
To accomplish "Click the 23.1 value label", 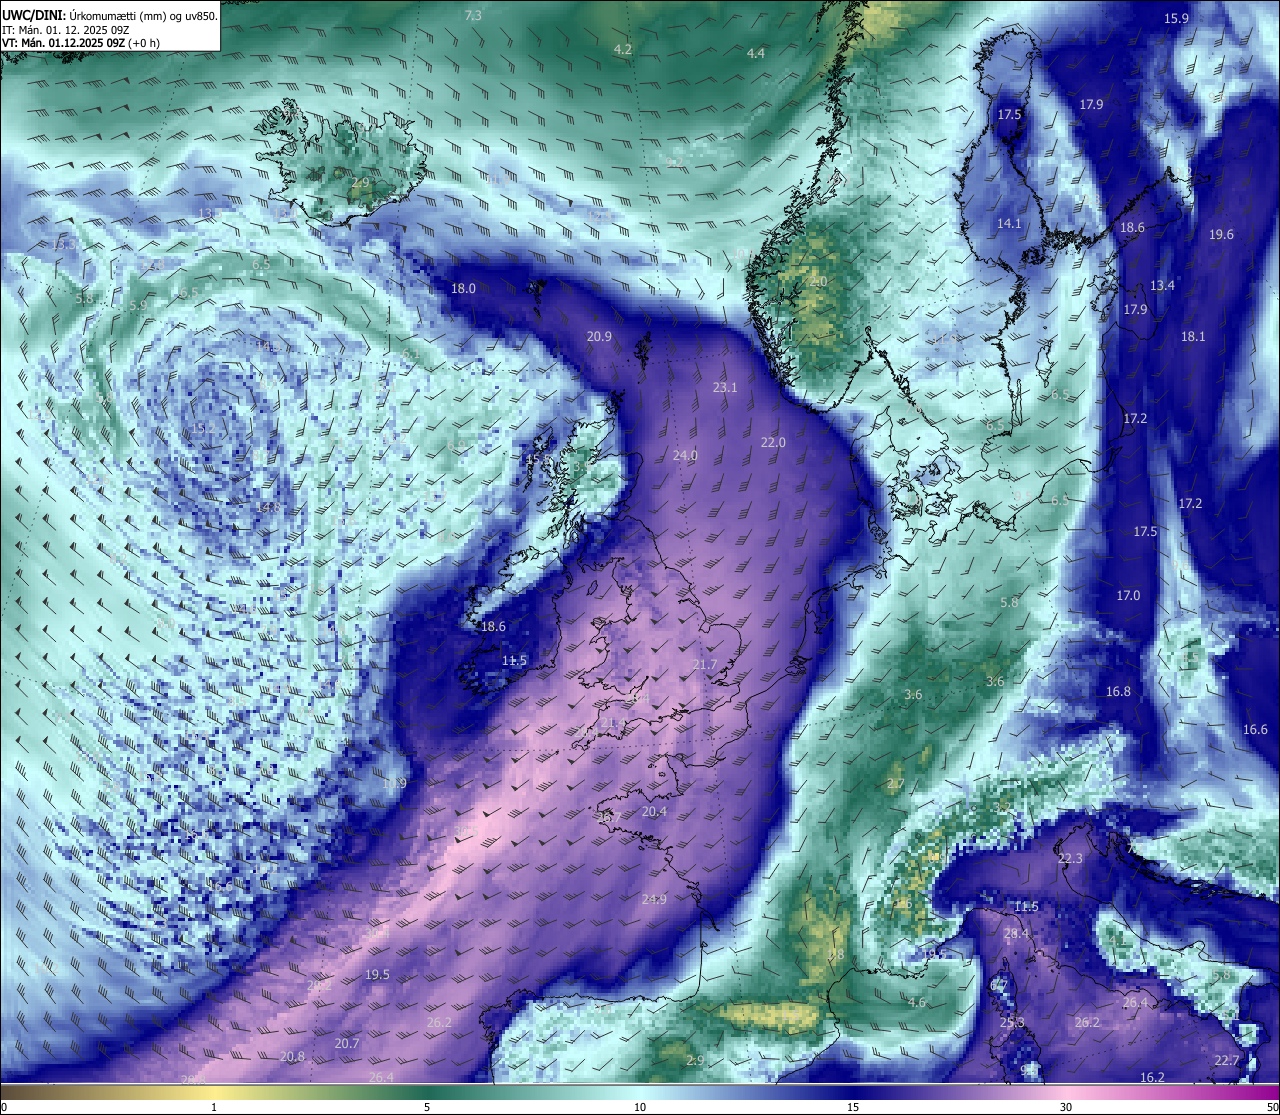I will point(724,387).
